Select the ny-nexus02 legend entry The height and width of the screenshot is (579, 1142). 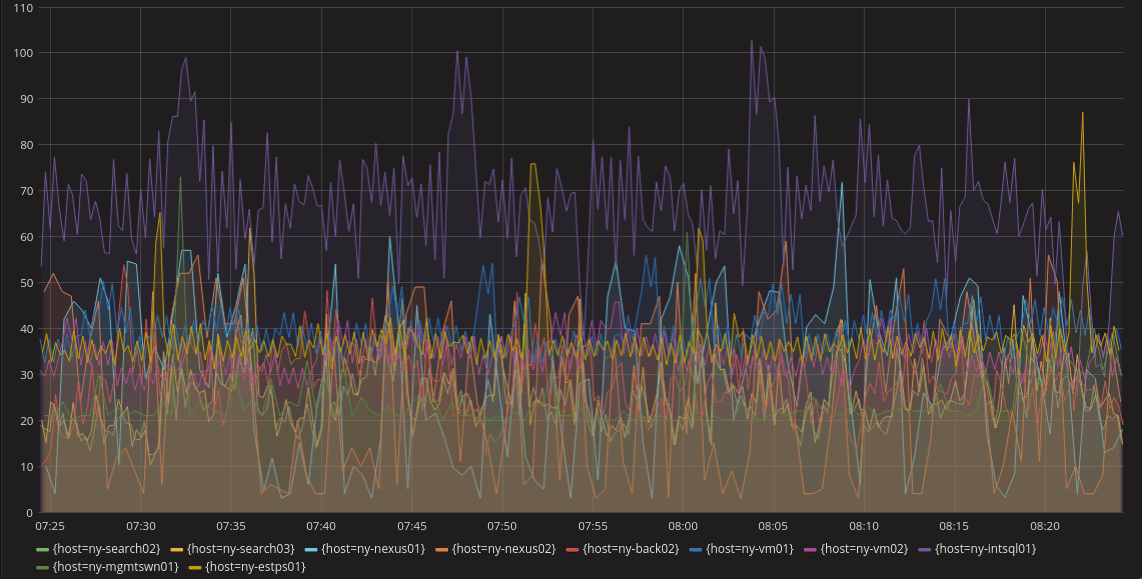pyautogui.click(x=503, y=549)
